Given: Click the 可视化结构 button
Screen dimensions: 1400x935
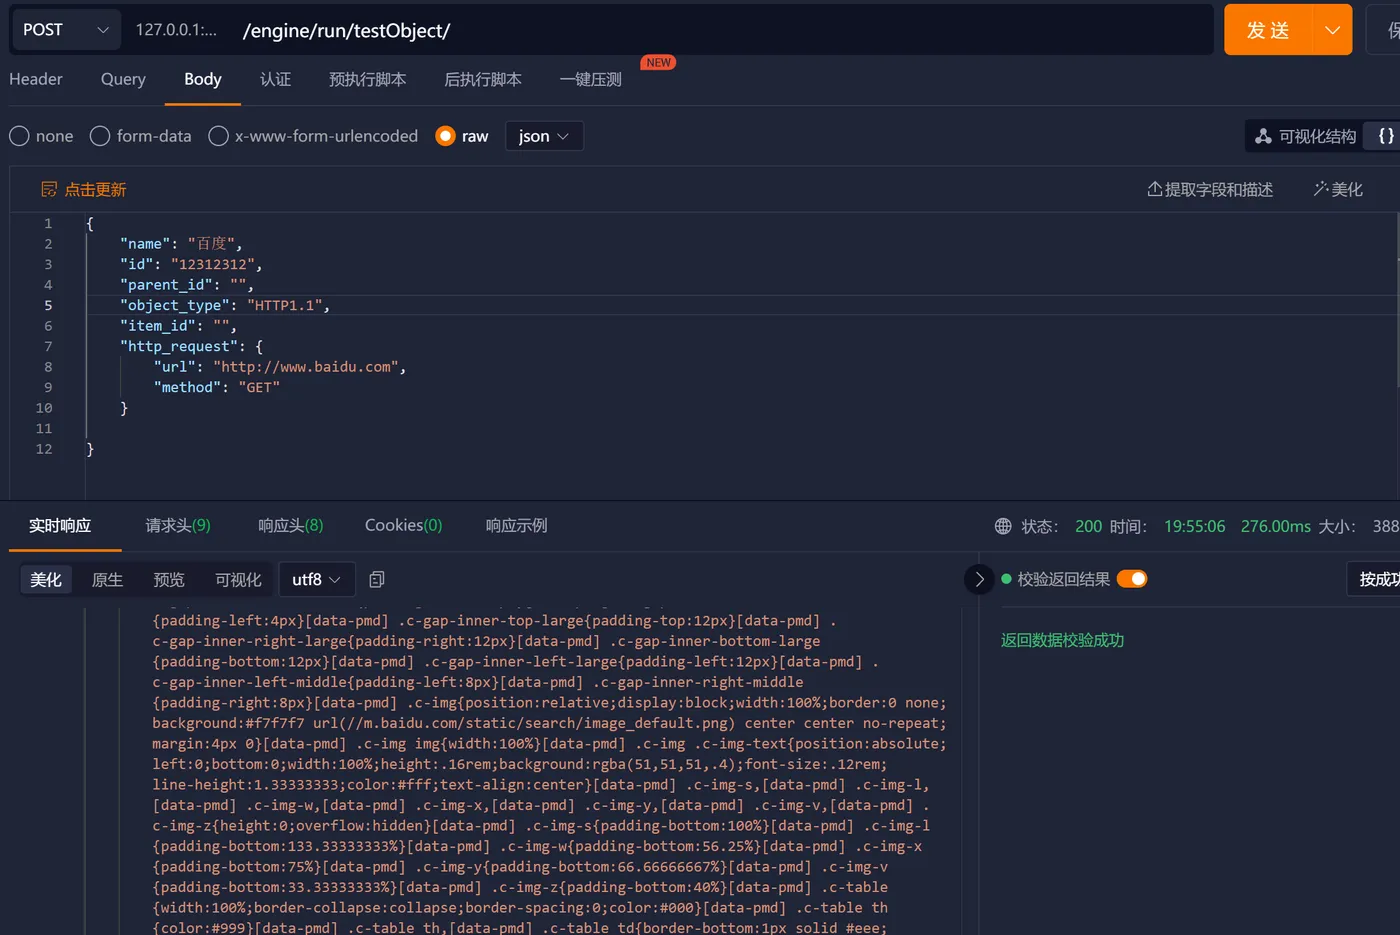Looking at the screenshot, I should point(1306,136).
